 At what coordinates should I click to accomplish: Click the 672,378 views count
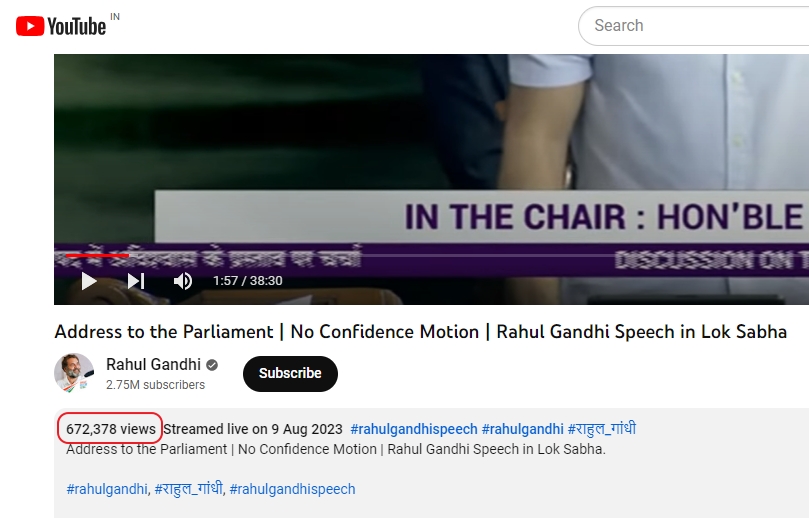(x=110, y=429)
